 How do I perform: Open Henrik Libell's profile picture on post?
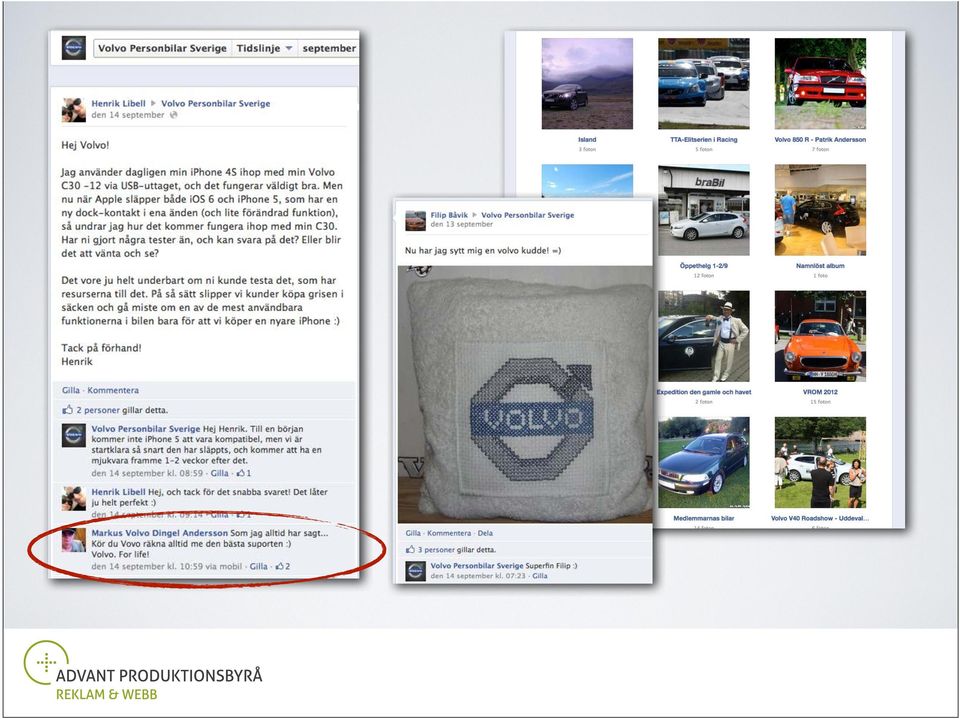pos(73,110)
